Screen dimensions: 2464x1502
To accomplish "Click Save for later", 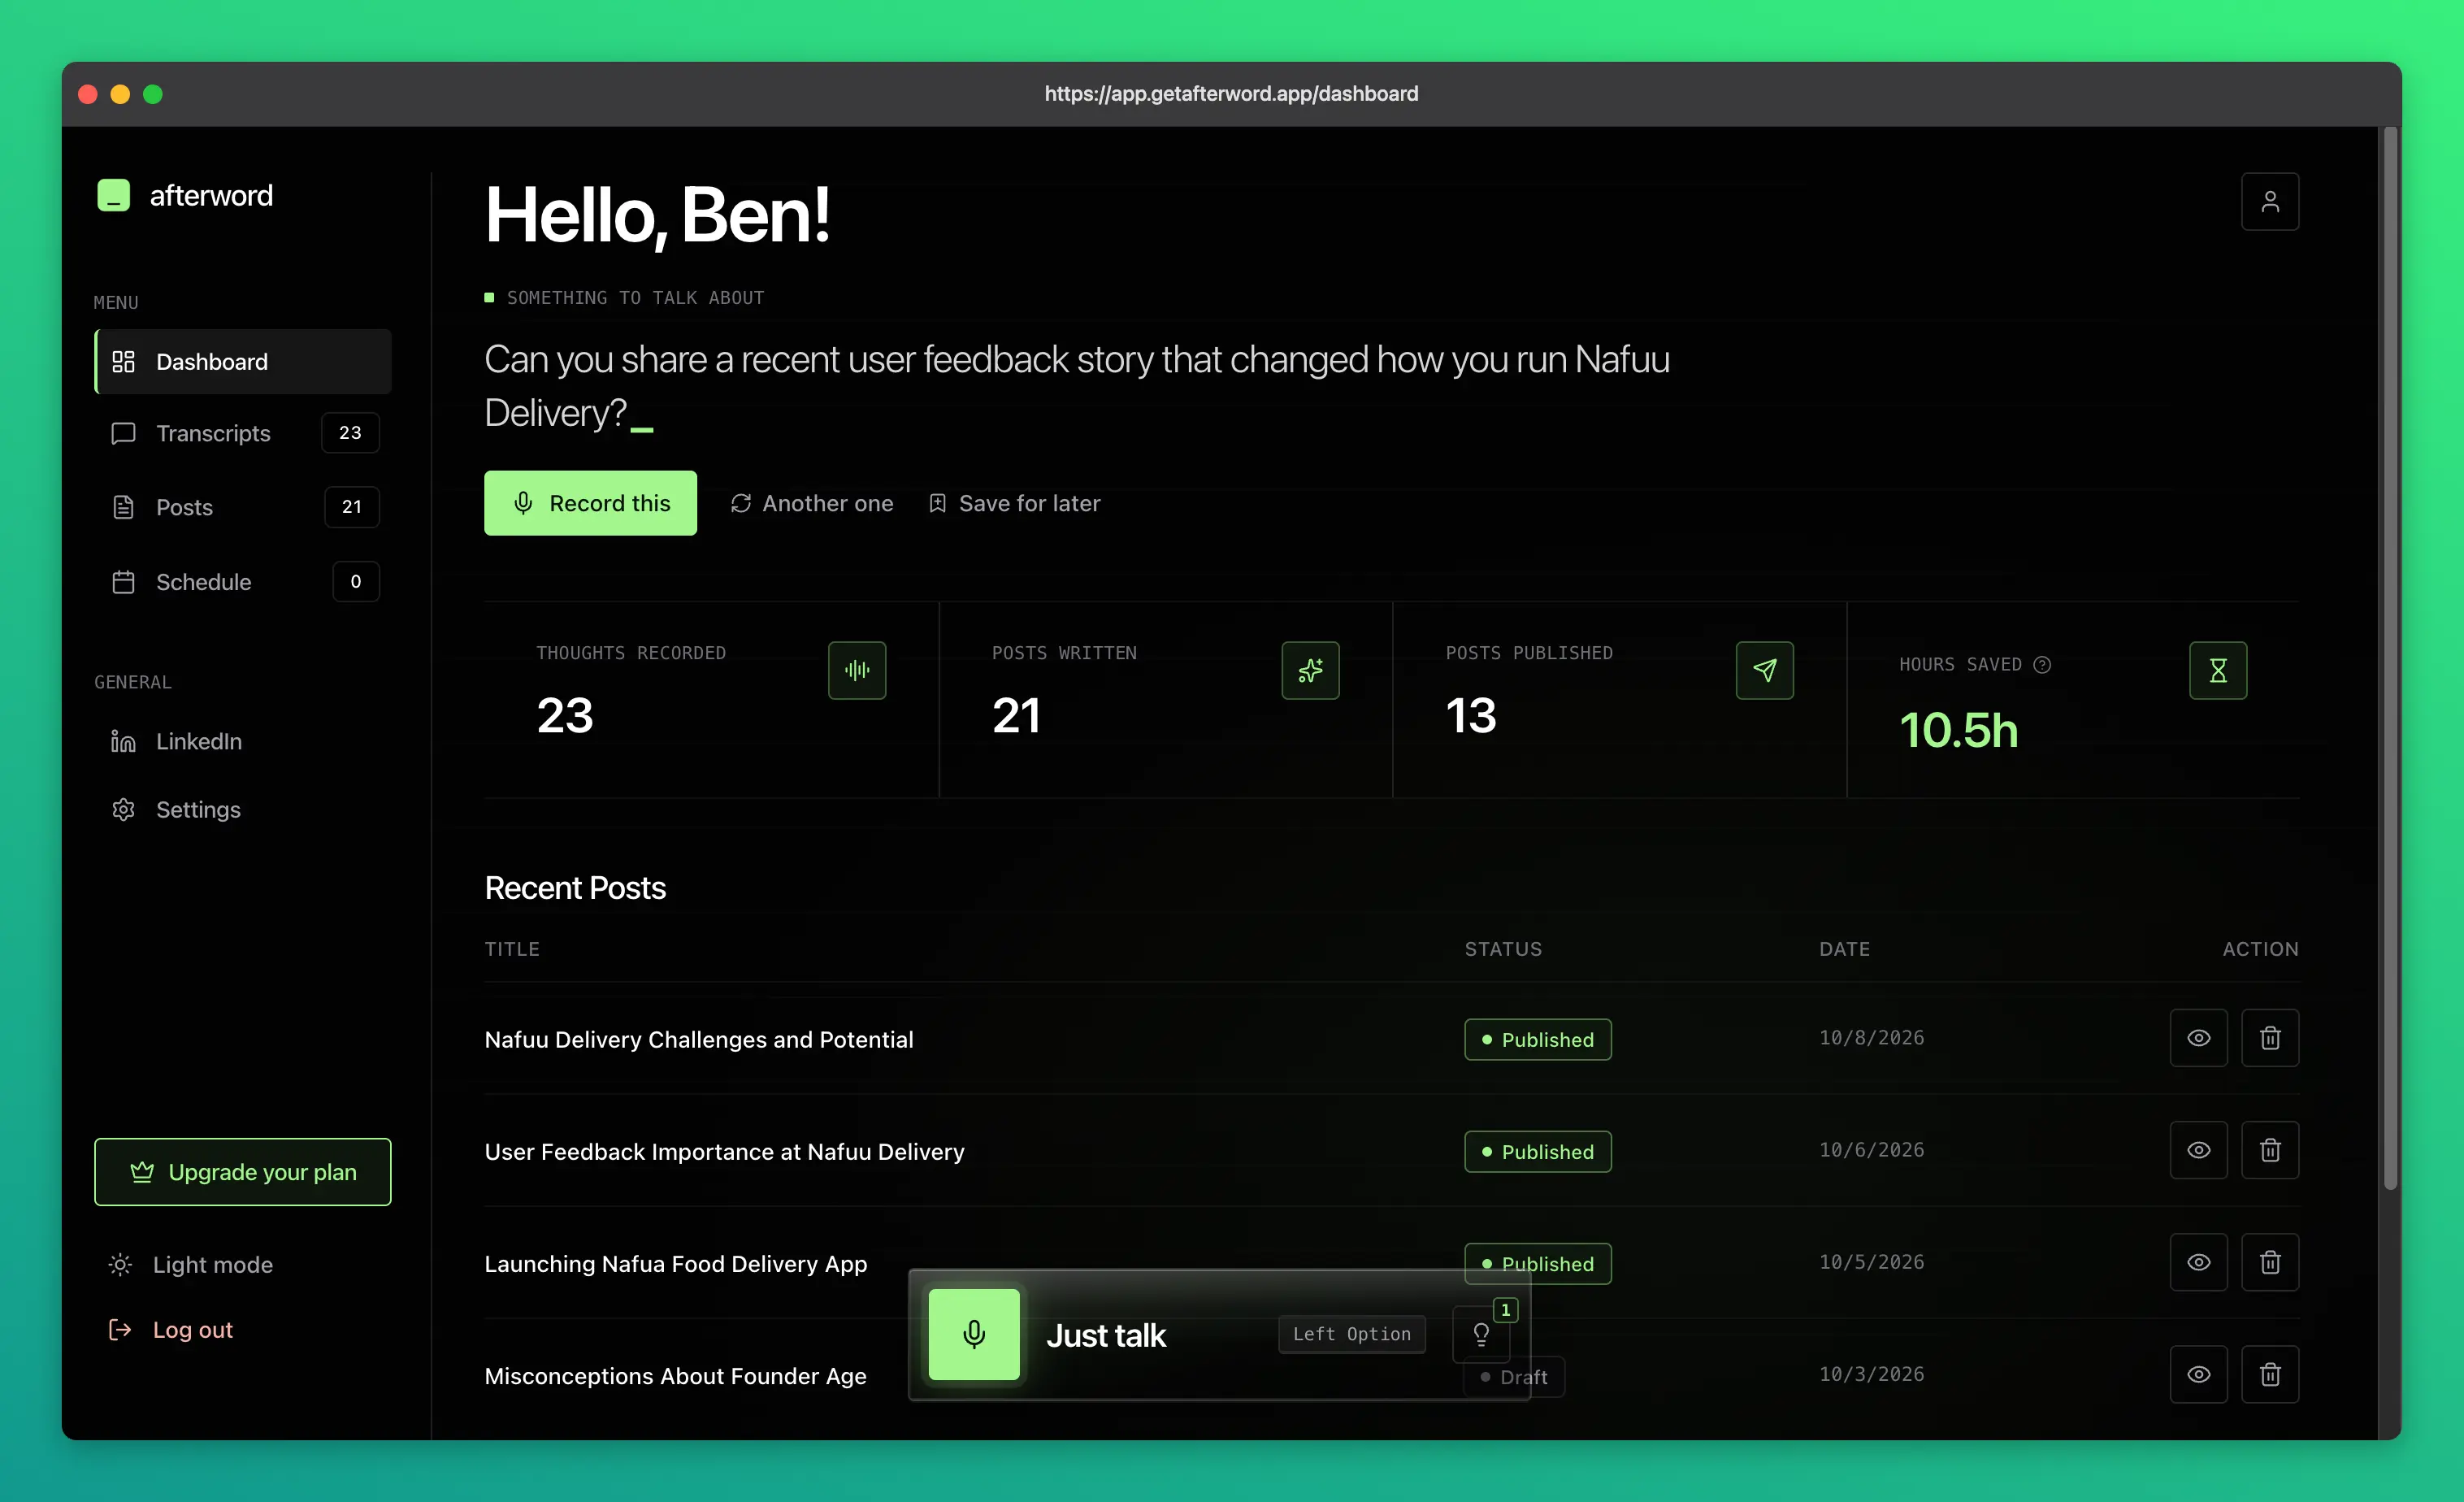I will [x=1015, y=503].
